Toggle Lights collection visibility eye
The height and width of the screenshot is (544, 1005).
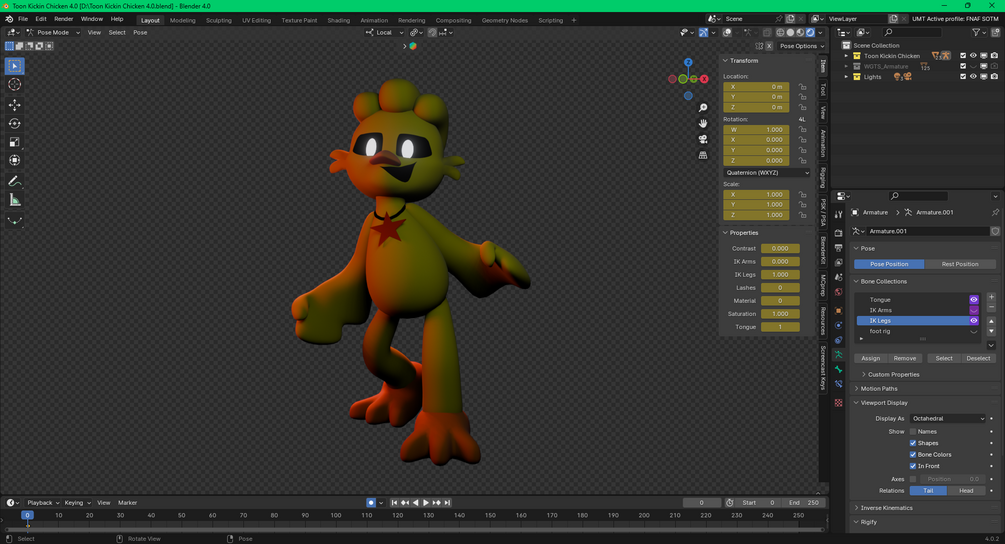tap(973, 77)
